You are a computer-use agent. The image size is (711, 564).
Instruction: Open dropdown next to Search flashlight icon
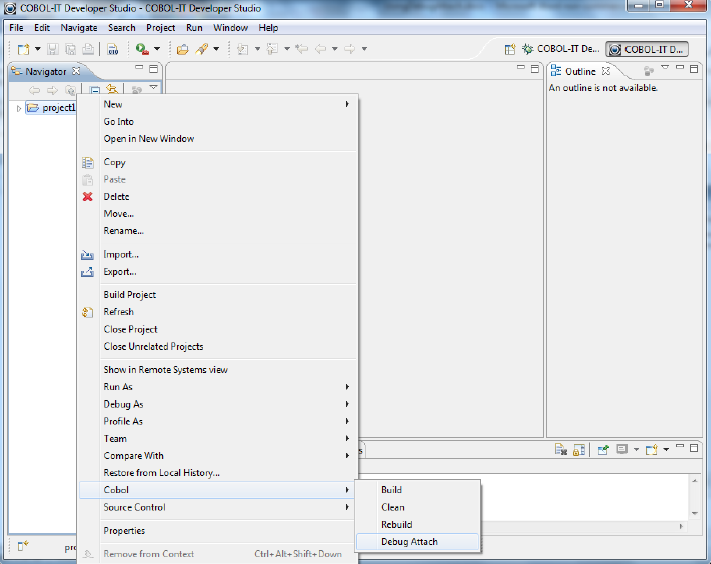pyautogui.click(x=216, y=49)
